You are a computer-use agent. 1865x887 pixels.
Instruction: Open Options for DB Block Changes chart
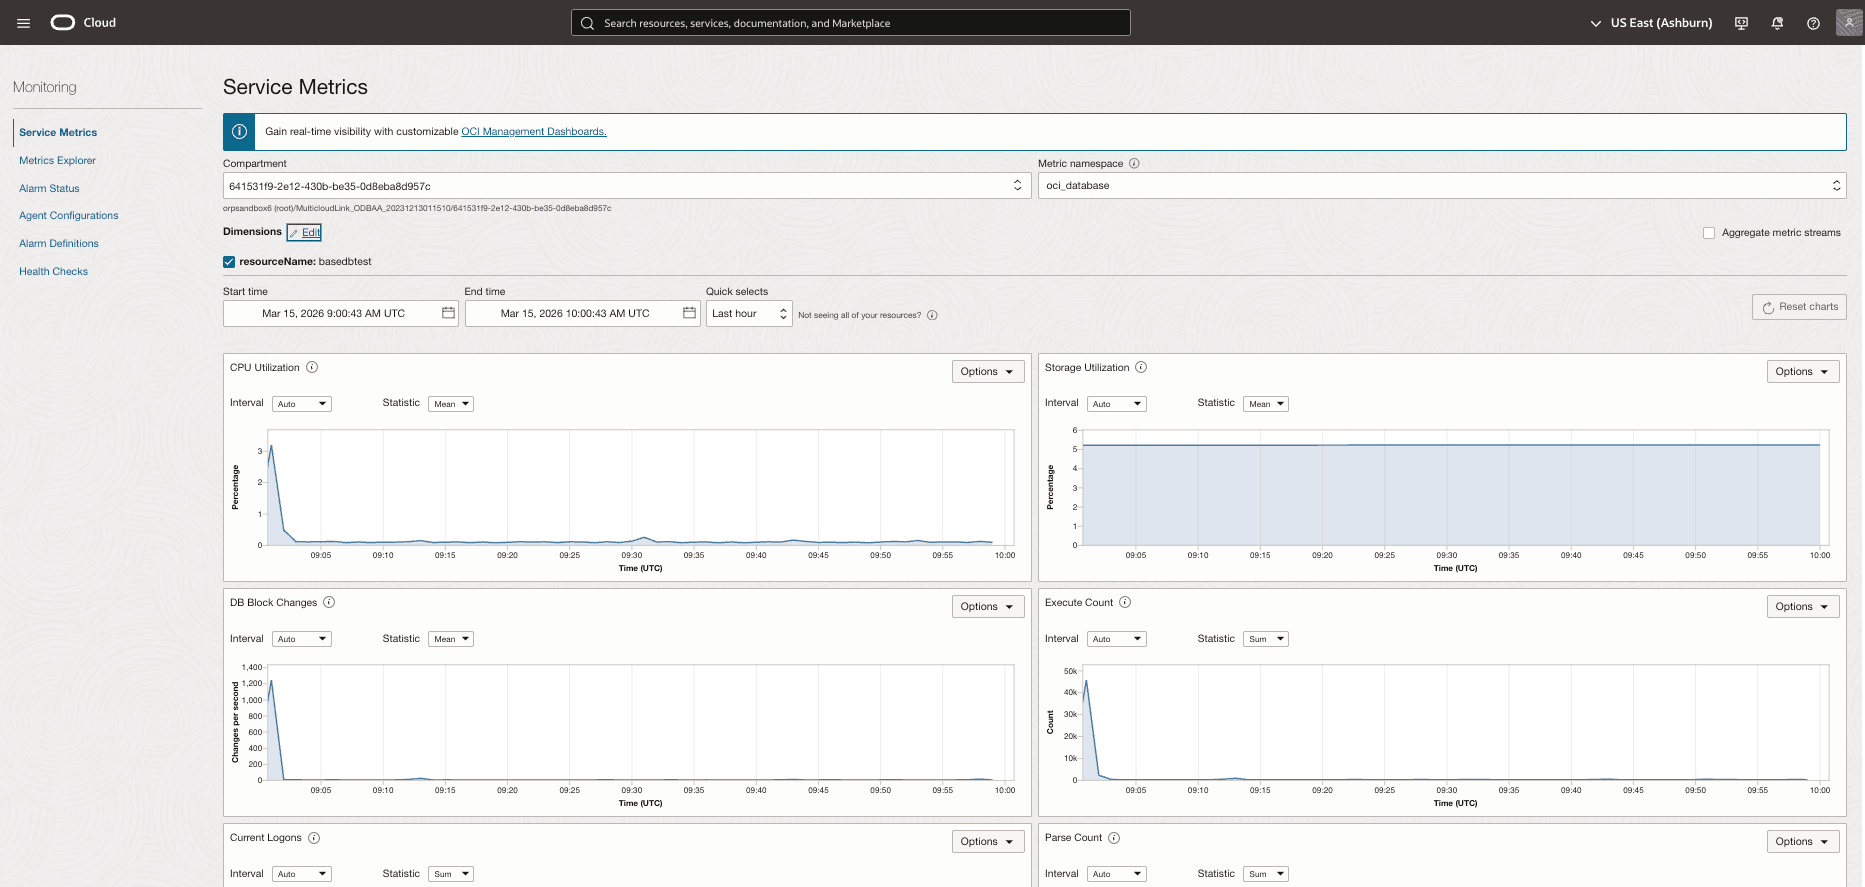tap(988, 606)
